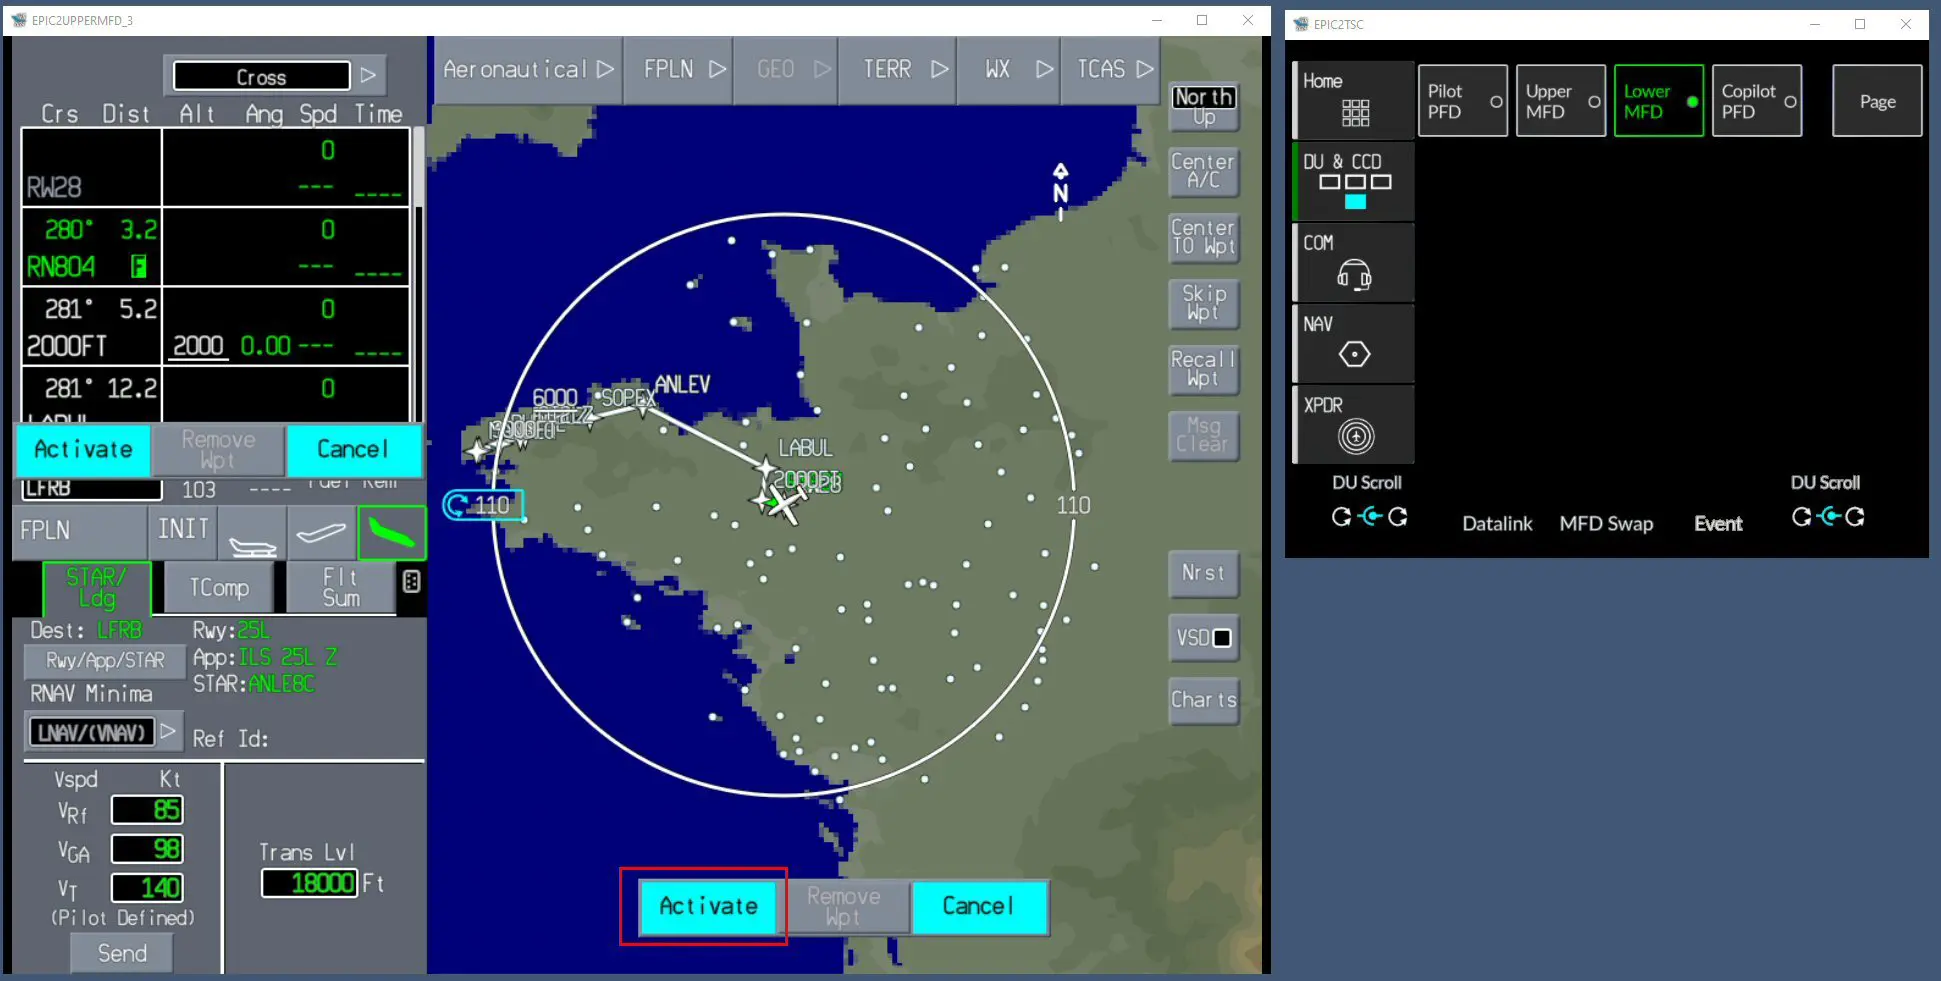Click Skip Wpt button
Viewport: 1941px width, 981px height.
click(x=1204, y=304)
